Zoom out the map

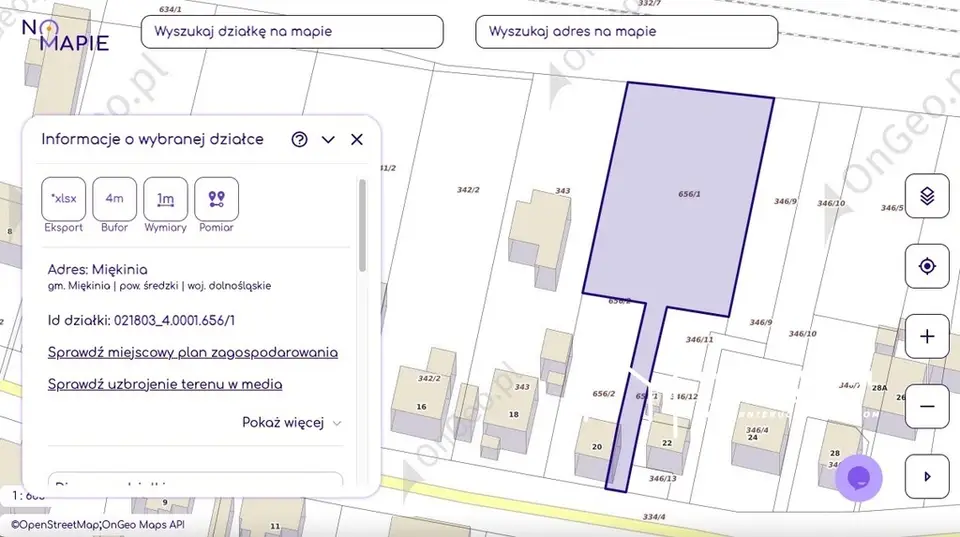(x=927, y=407)
